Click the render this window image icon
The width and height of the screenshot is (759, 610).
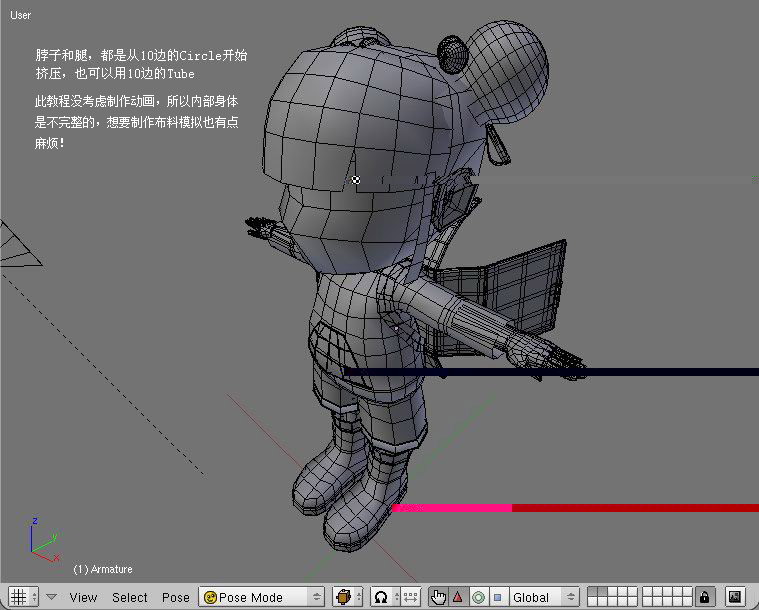pos(735,597)
